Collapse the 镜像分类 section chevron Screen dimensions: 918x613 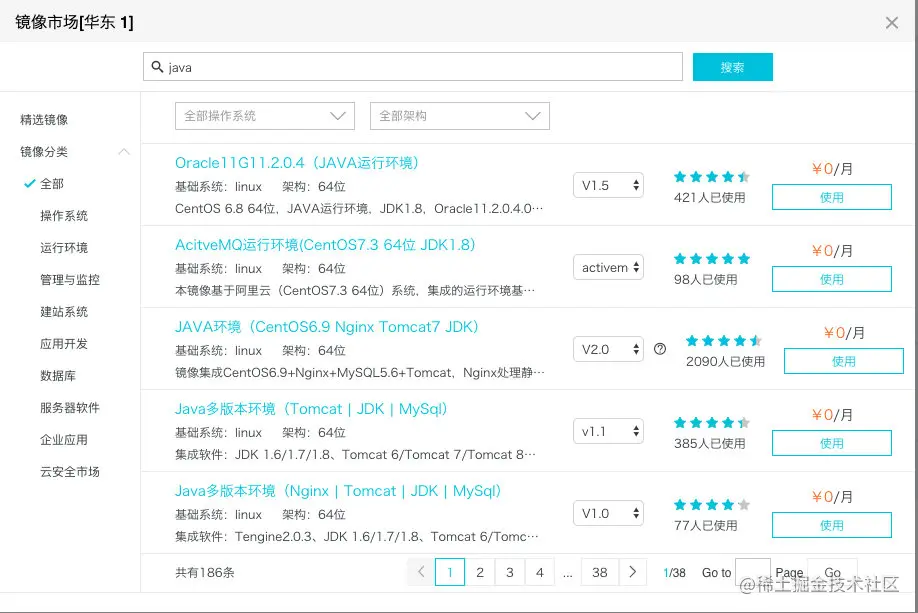tap(124, 152)
